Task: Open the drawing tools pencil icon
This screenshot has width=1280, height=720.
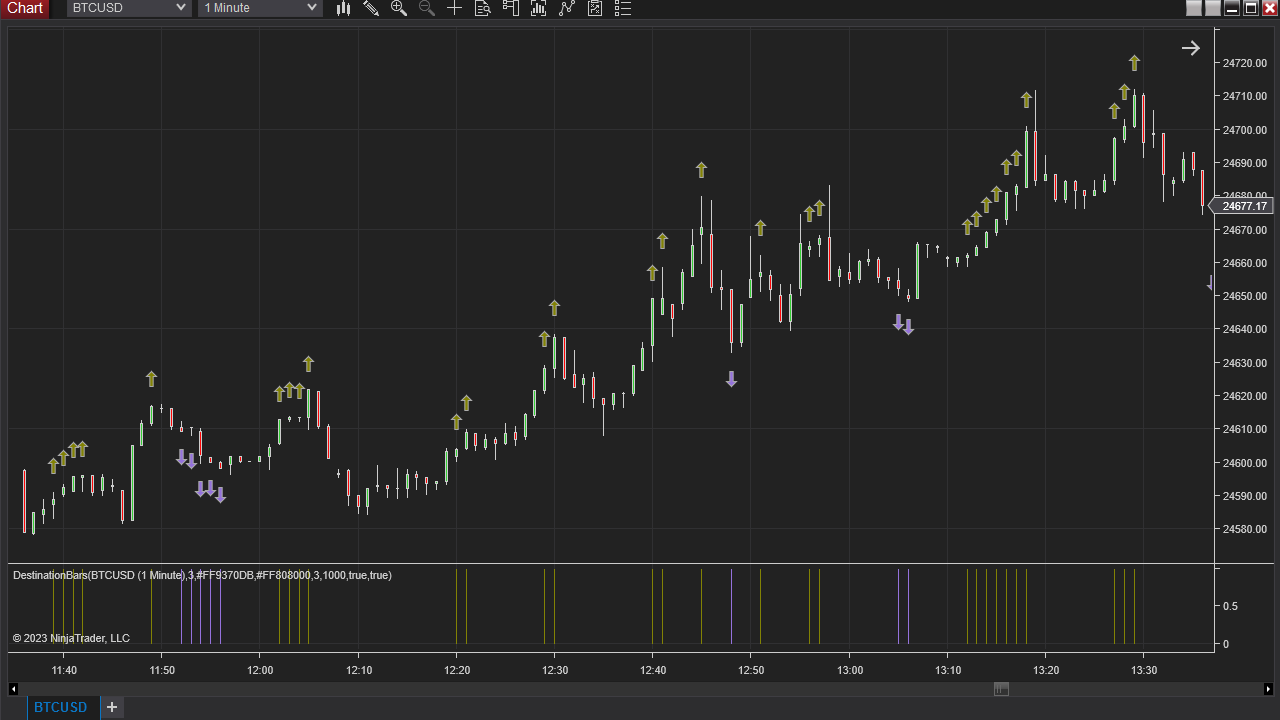Action: (x=371, y=8)
